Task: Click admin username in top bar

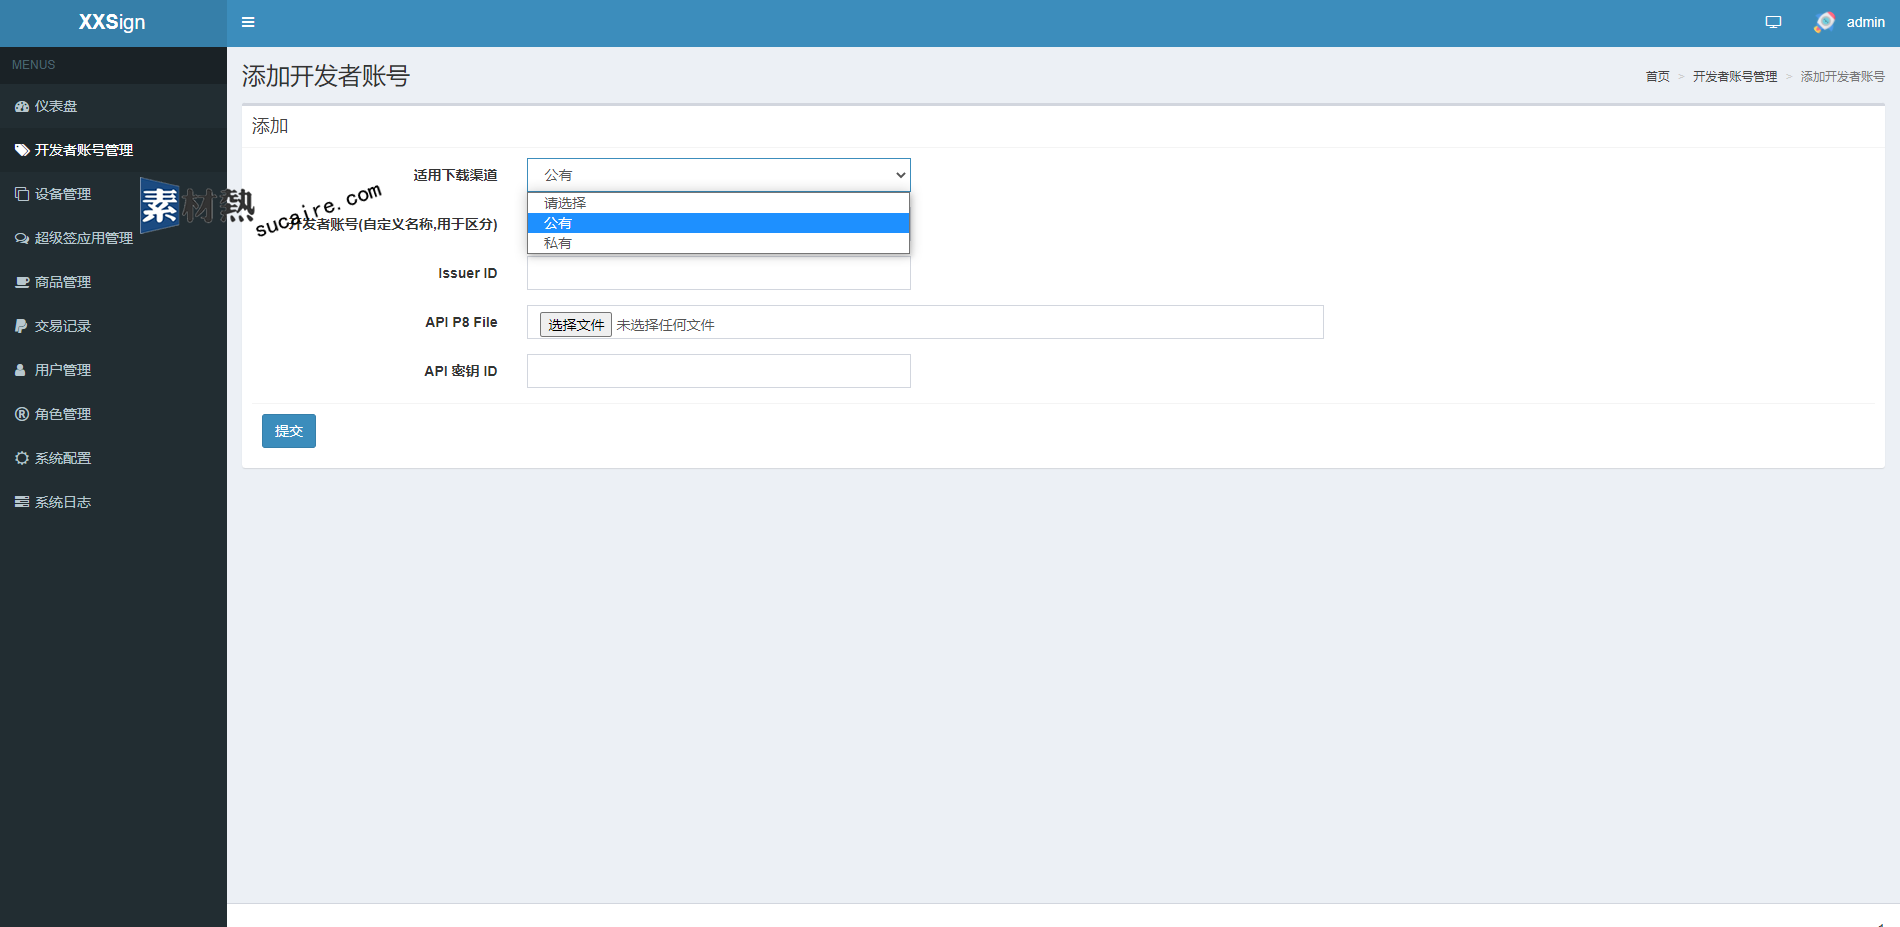Action: (x=1865, y=22)
